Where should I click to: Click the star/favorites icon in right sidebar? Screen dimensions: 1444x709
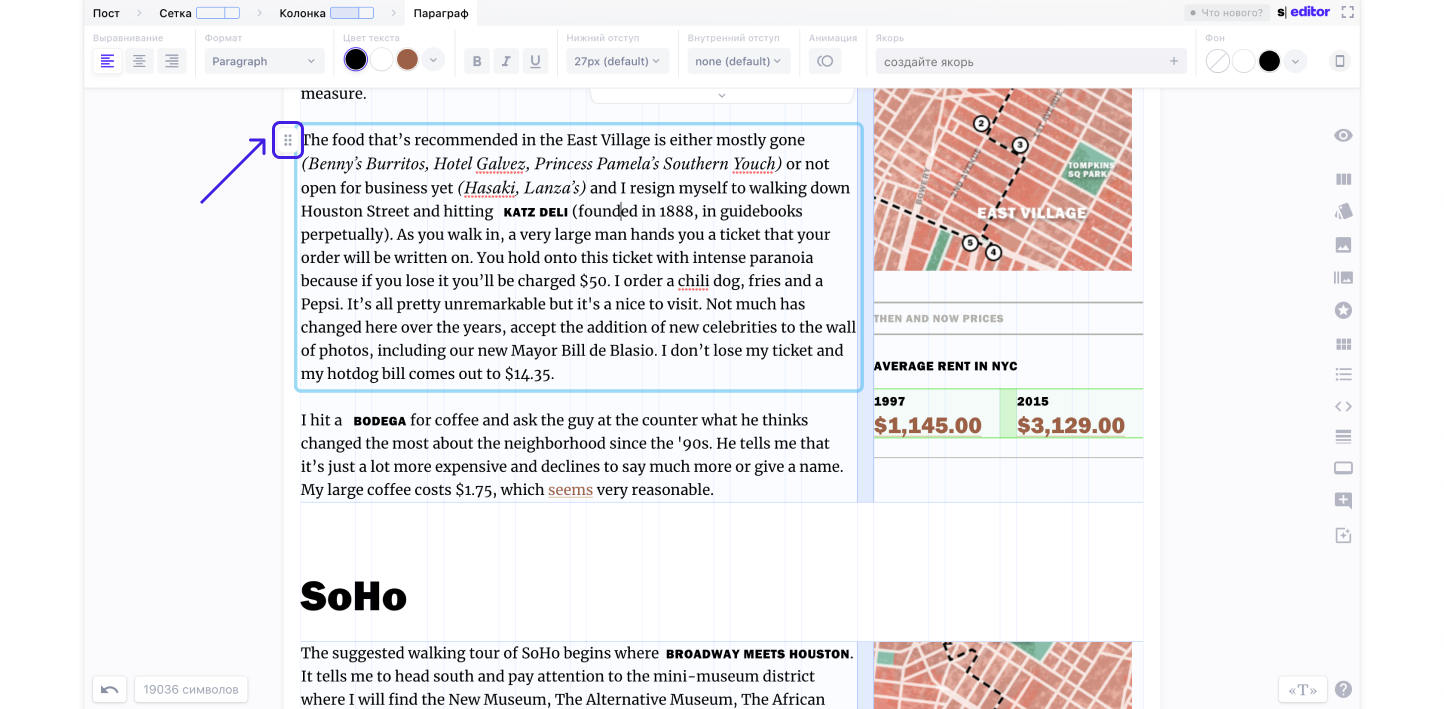point(1343,310)
